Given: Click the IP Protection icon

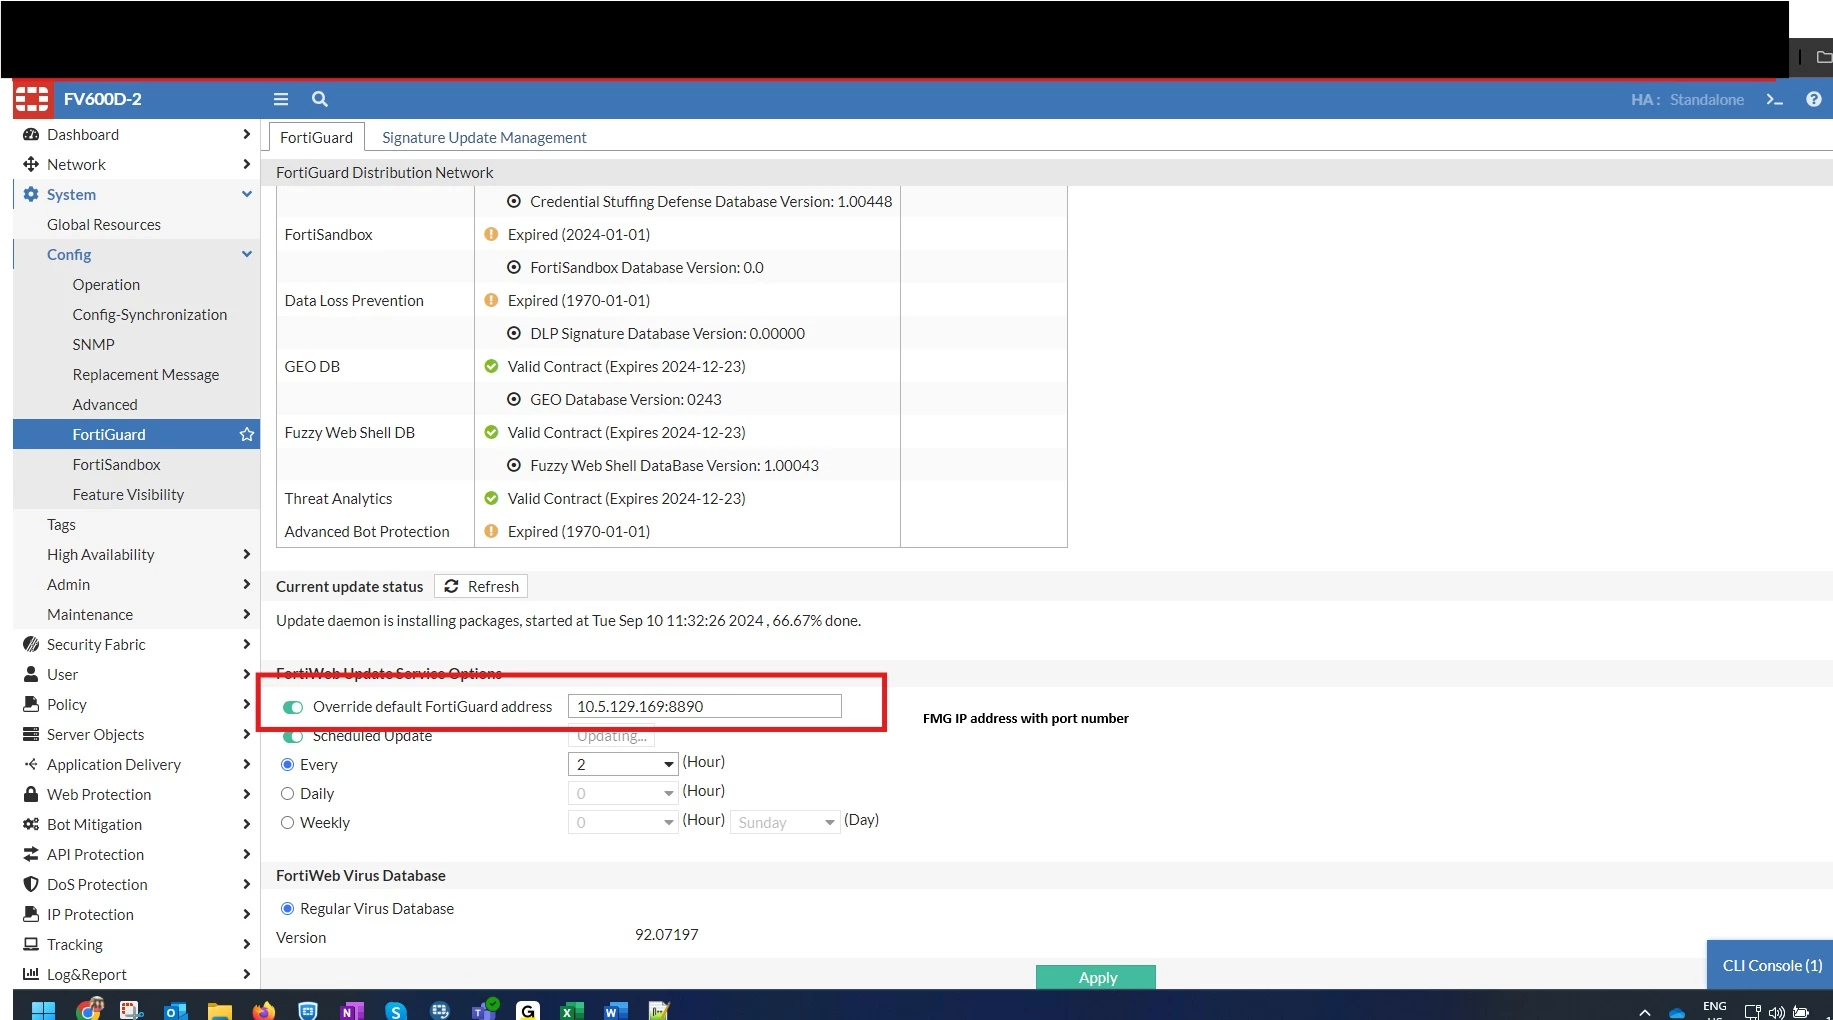Looking at the screenshot, I should (x=31, y=914).
